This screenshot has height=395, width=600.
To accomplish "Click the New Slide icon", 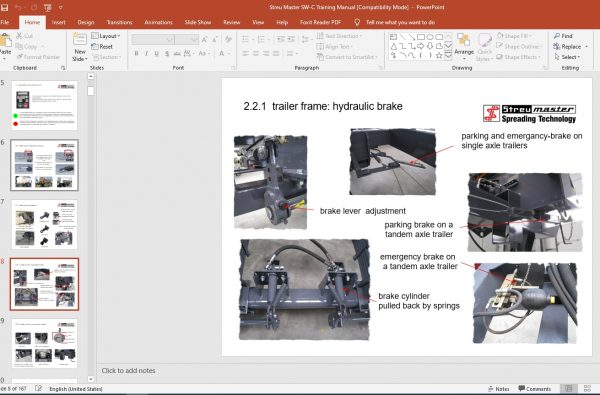I will click(x=80, y=39).
